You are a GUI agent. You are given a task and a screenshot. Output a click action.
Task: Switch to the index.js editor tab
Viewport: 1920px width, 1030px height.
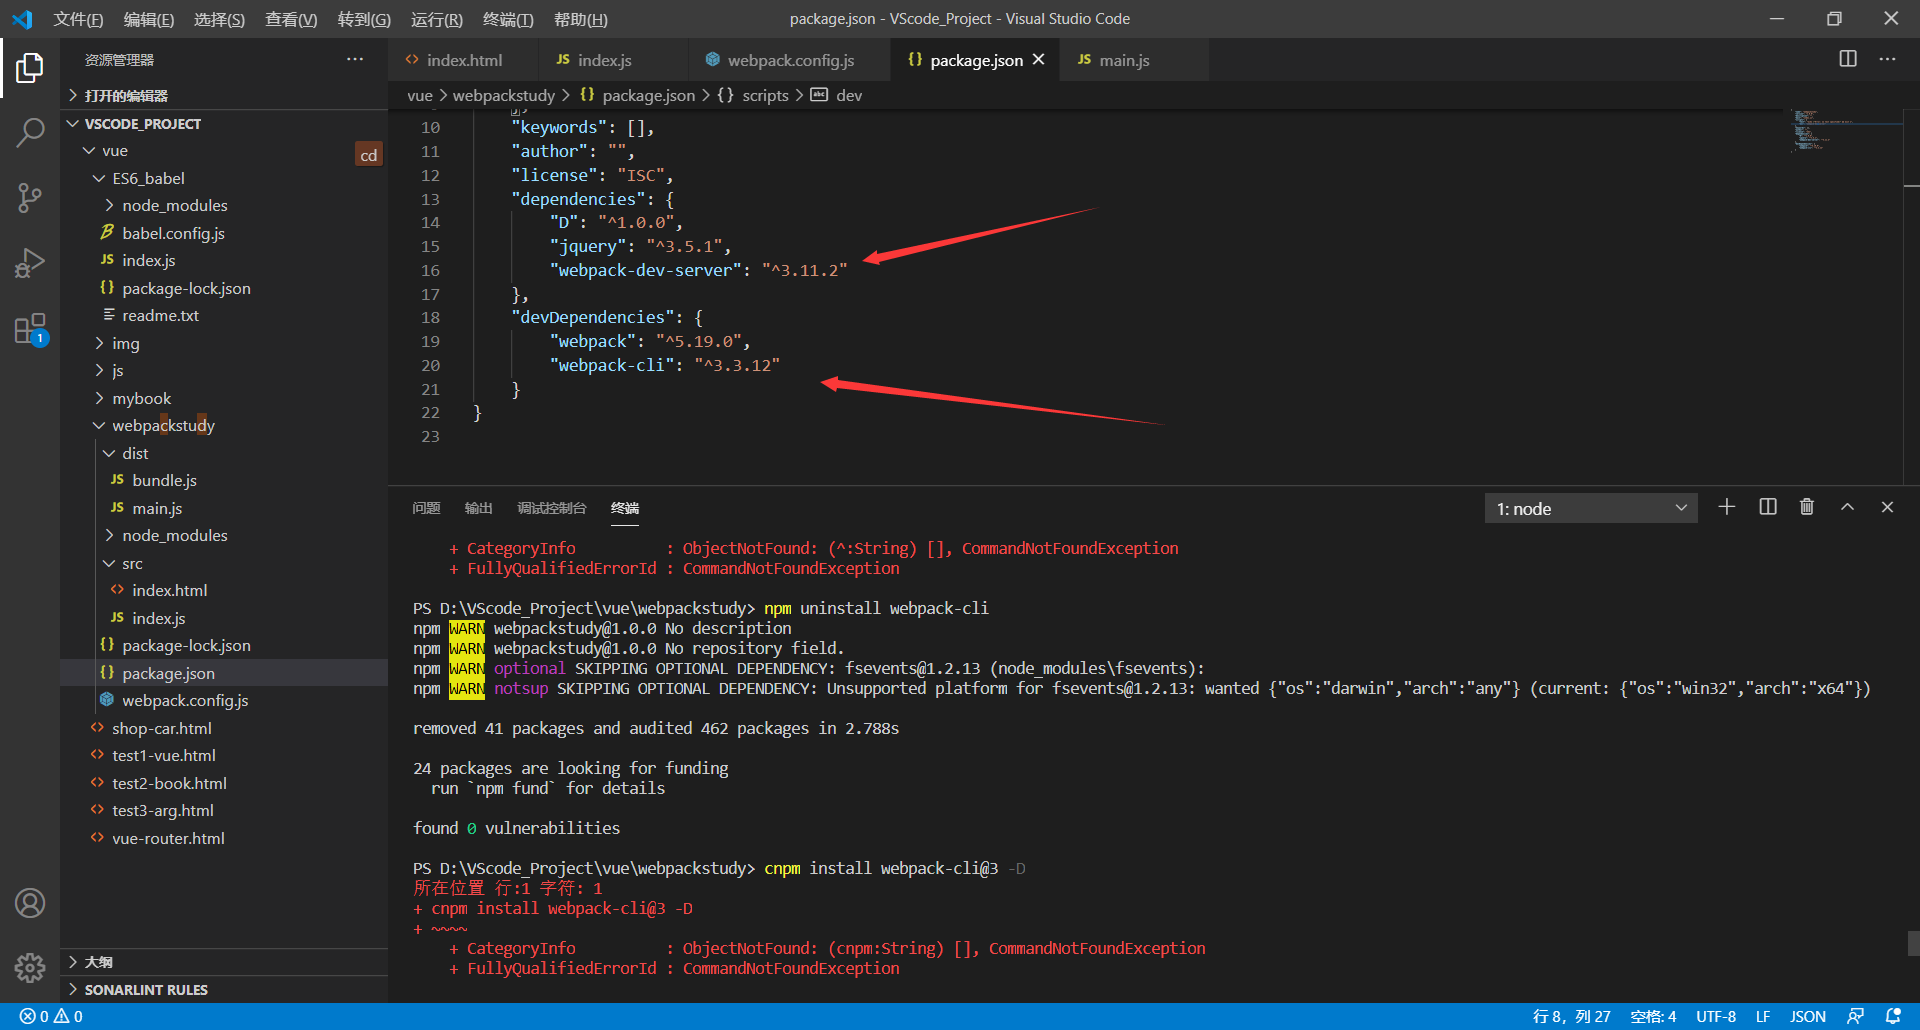point(613,60)
